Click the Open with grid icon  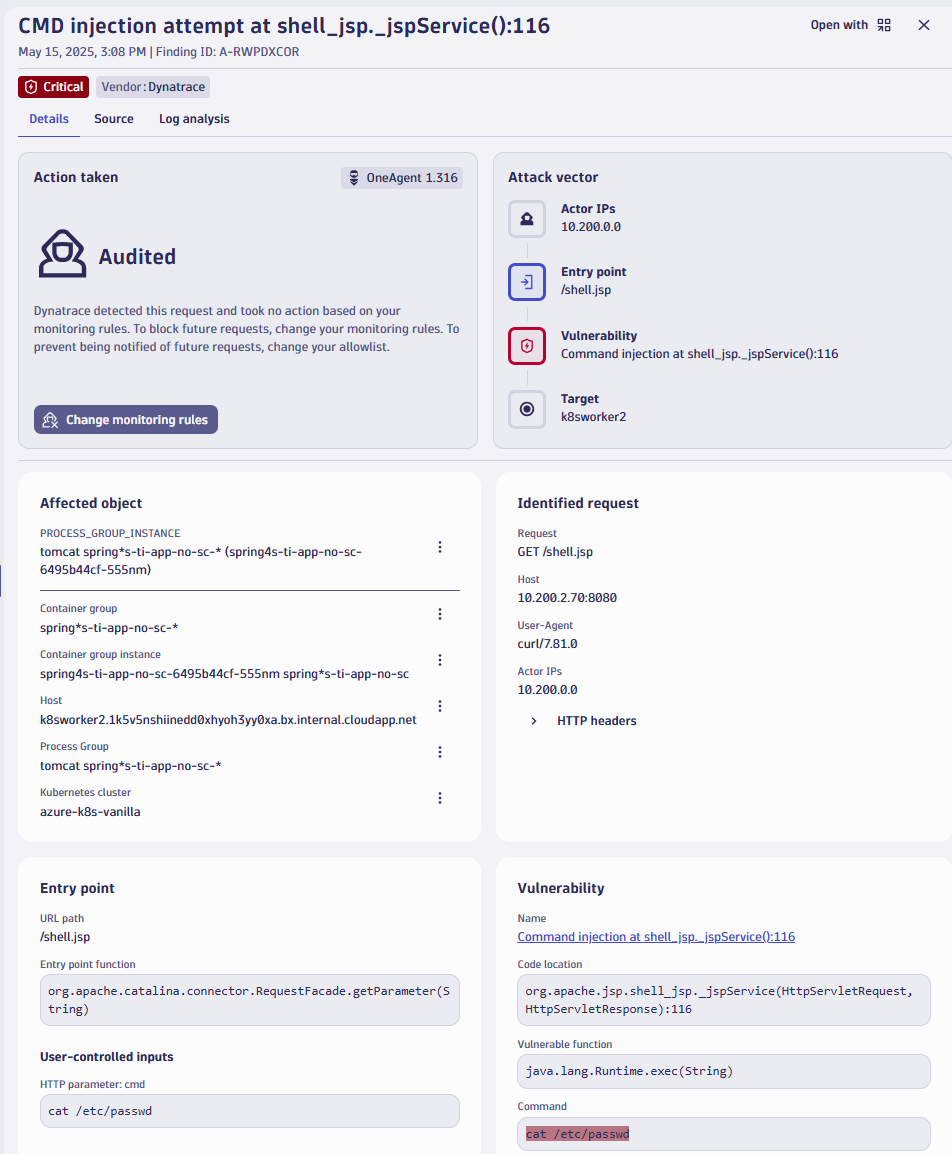point(884,24)
